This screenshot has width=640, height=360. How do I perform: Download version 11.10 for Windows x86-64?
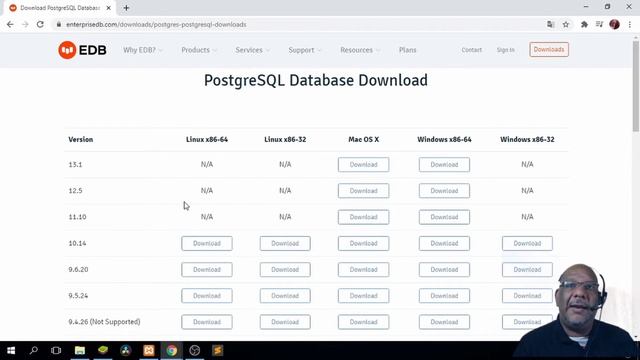[x=444, y=217]
